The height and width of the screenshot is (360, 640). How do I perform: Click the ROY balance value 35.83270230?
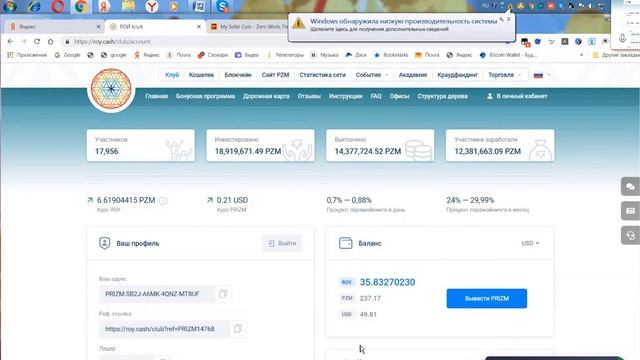pyautogui.click(x=387, y=282)
